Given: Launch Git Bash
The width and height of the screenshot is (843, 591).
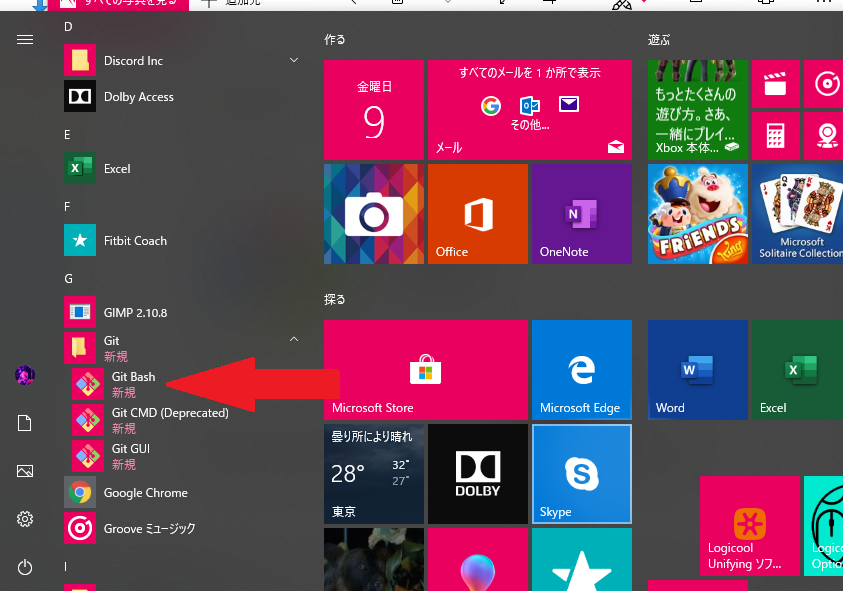Looking at the screenshot, I should click(x=185, y=384).
